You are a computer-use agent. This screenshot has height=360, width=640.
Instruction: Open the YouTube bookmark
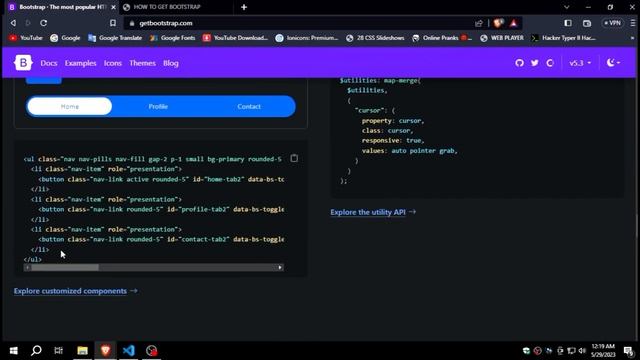(x=26, y=38)
